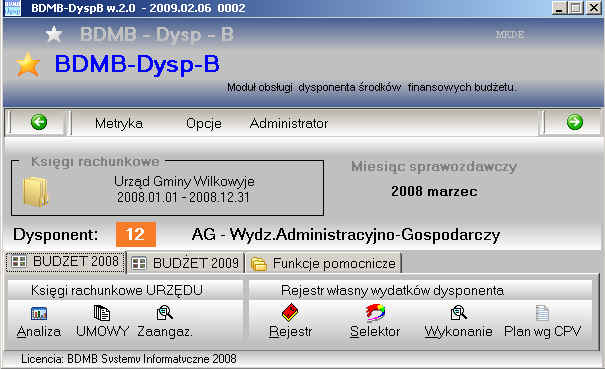Click AG - Wydz.Administracyjno-Gospodarczy name
605x369 pixels.
(346, 234)
